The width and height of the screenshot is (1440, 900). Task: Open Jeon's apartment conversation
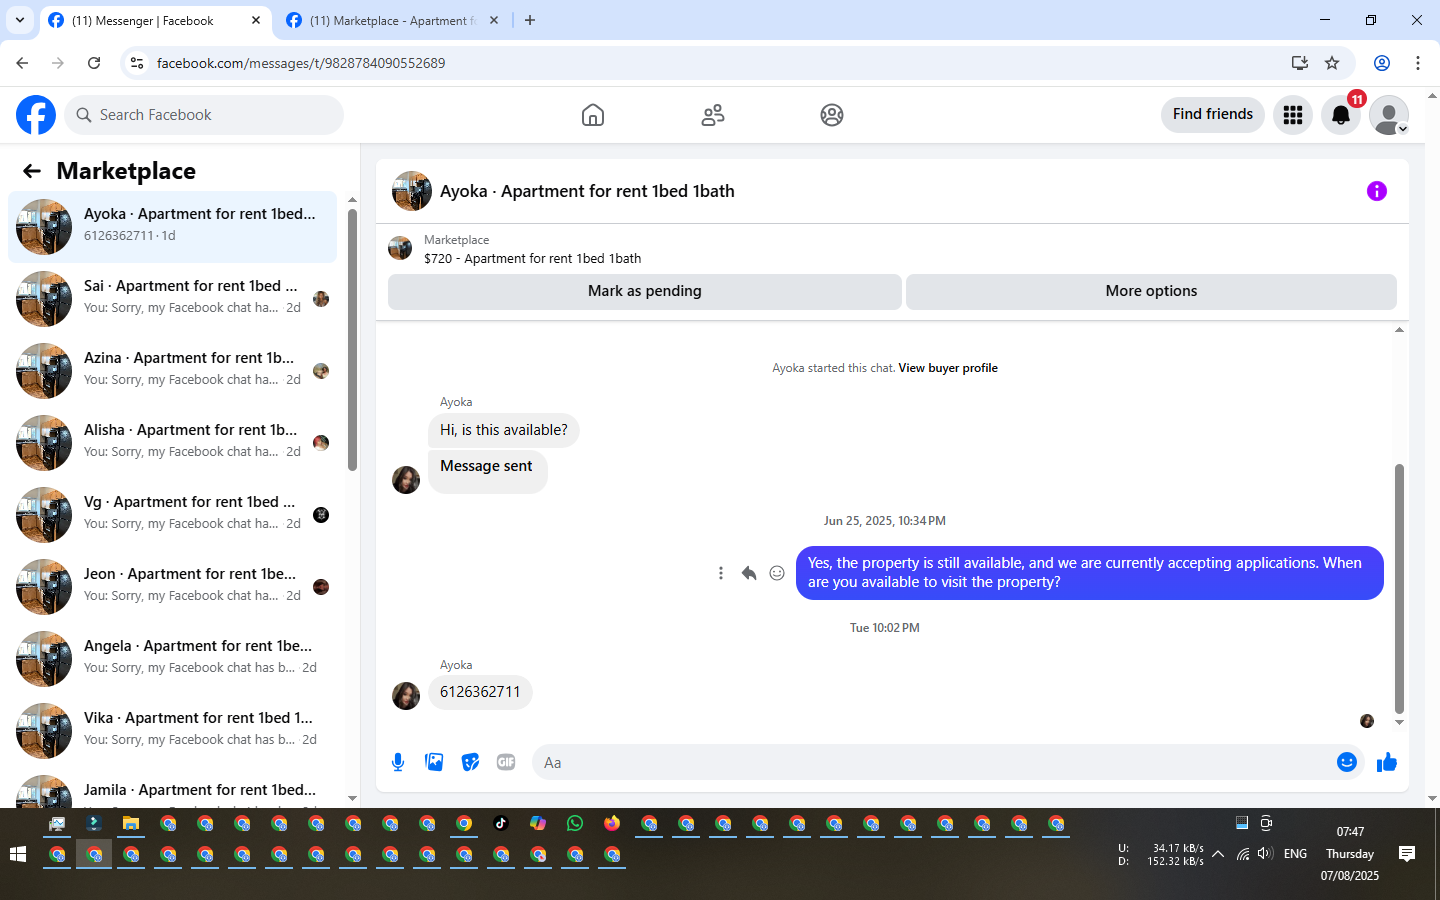point(172,587)
